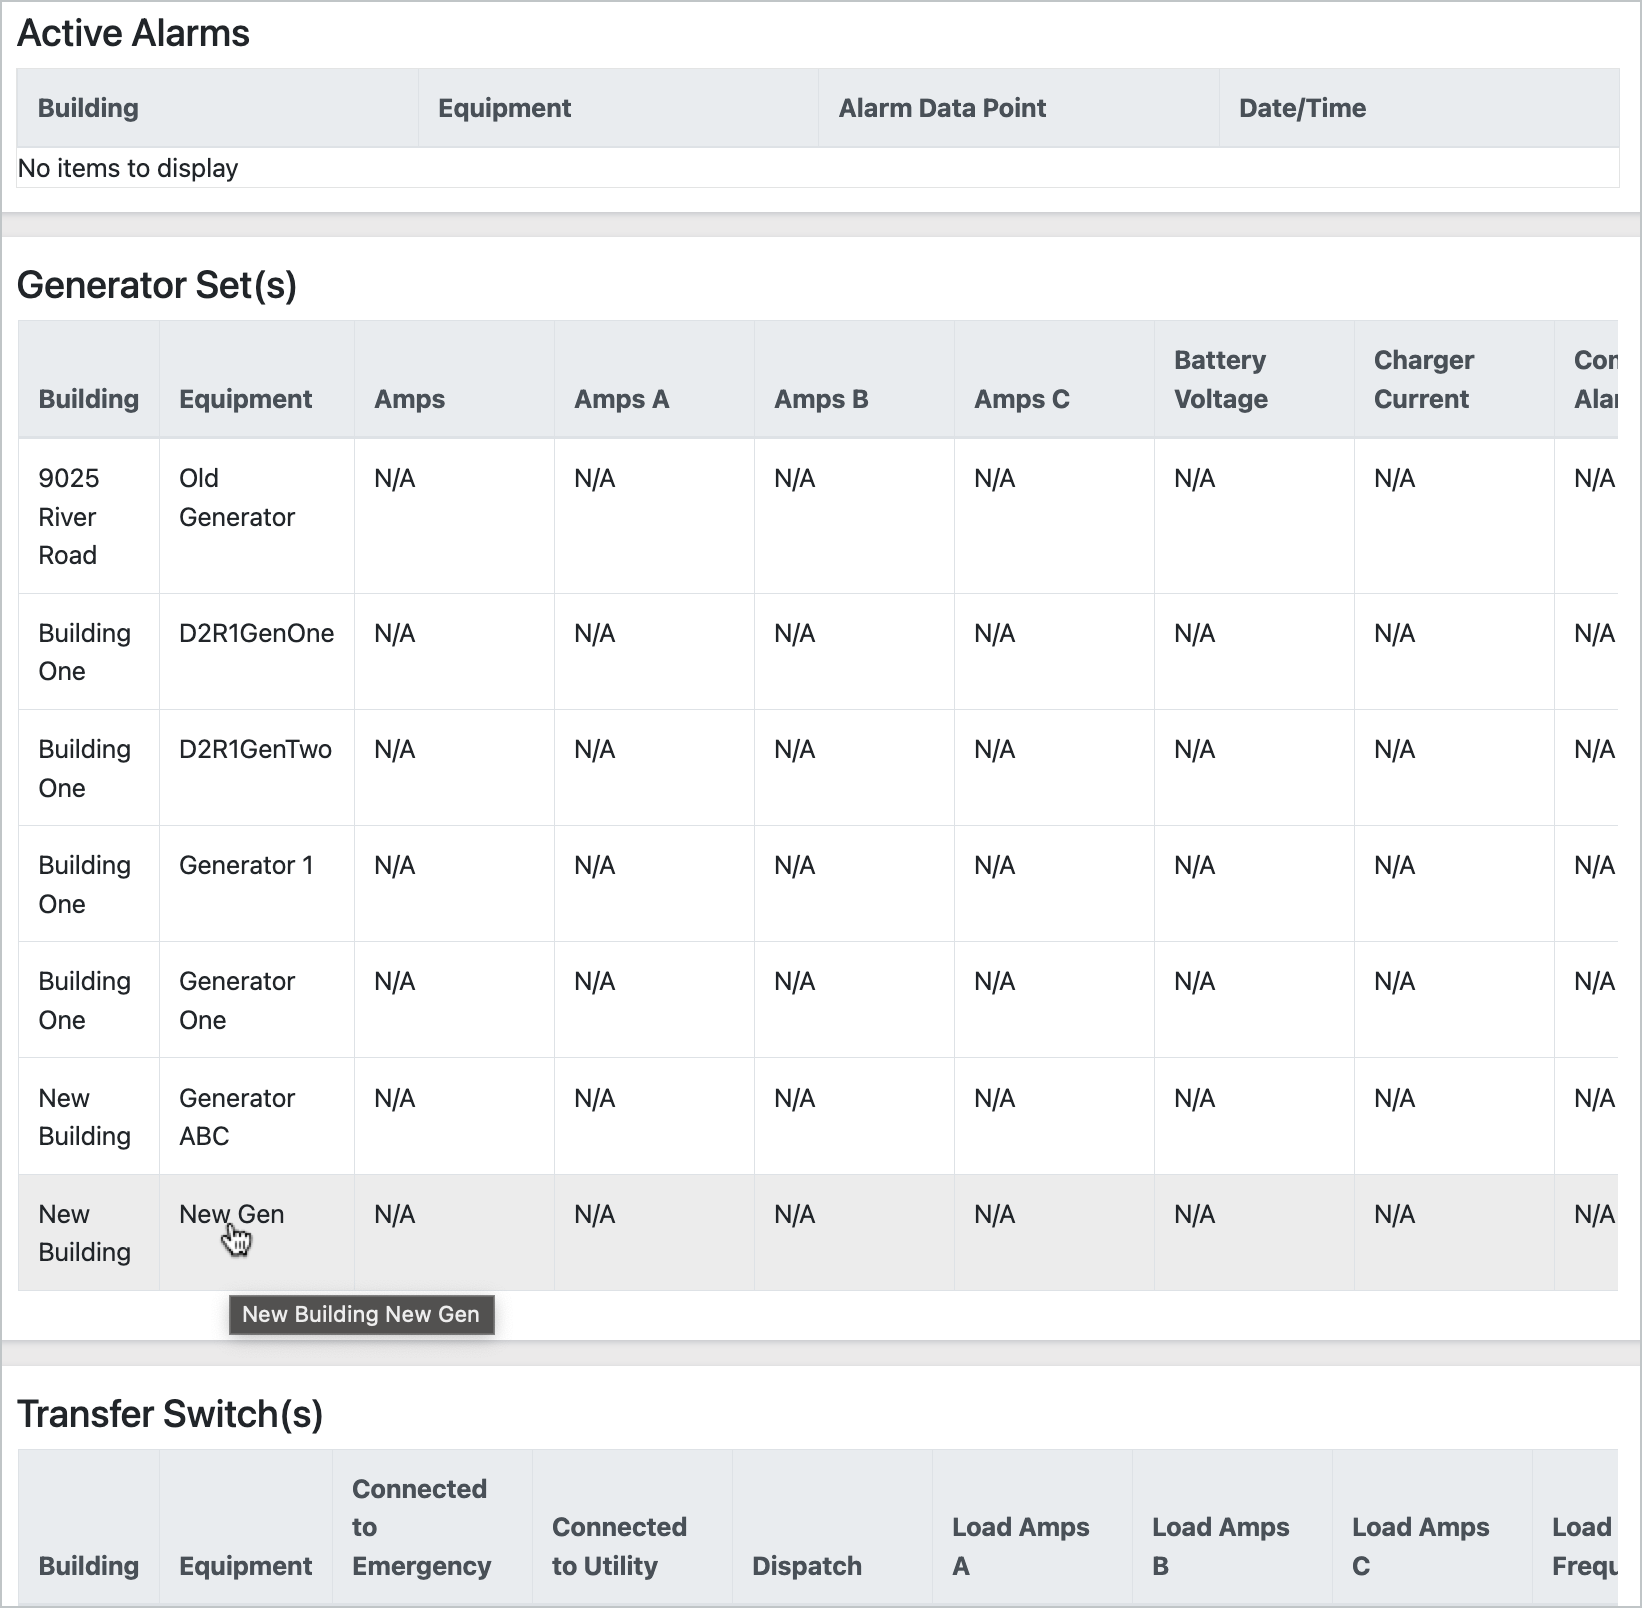1642x1608 pixels.
Task: Sort generators by the Amps A column
Action: (621, 399)
